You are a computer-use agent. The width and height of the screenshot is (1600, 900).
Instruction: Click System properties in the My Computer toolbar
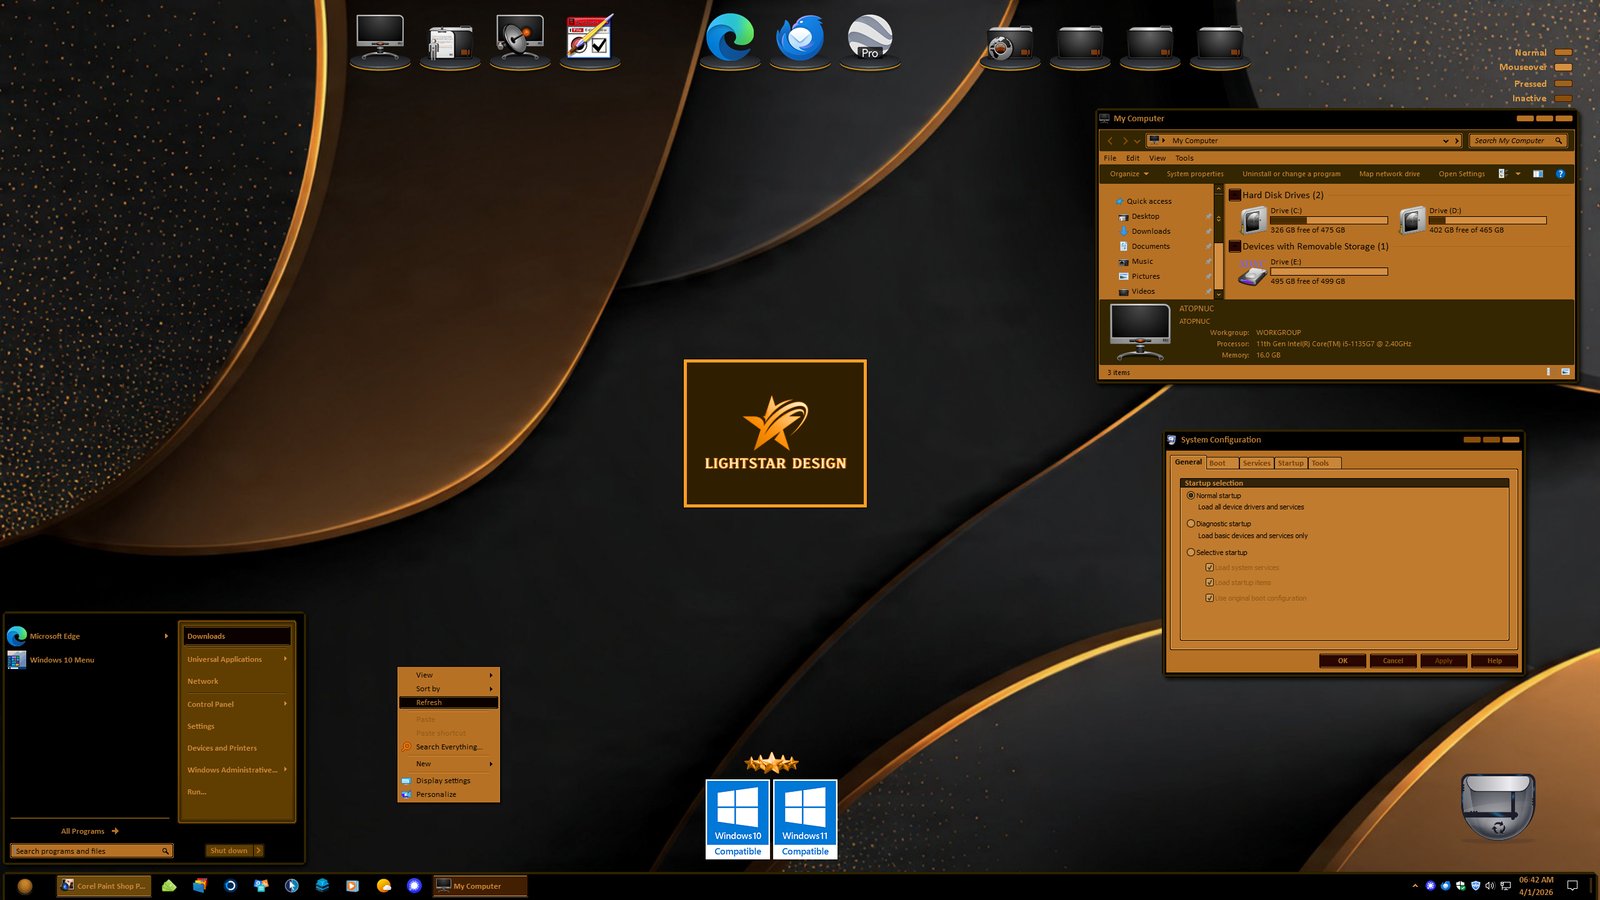pos(1194,174)
